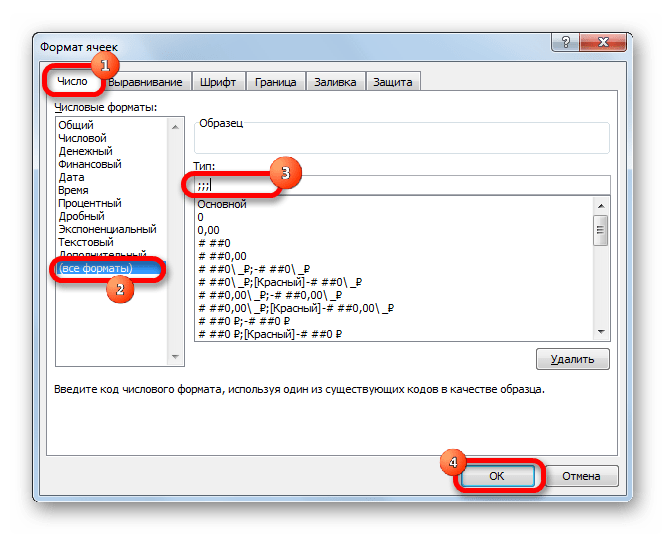Open the Шрифт tab
Viewport: 666px width, 535px height.
pyautogui.click(x=218, y=82)
